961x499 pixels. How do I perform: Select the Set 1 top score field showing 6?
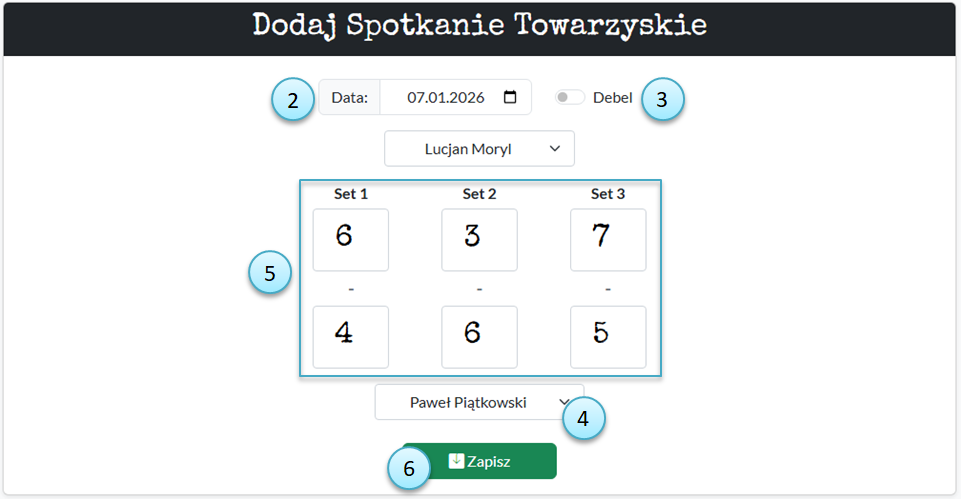tap(350, 239)
